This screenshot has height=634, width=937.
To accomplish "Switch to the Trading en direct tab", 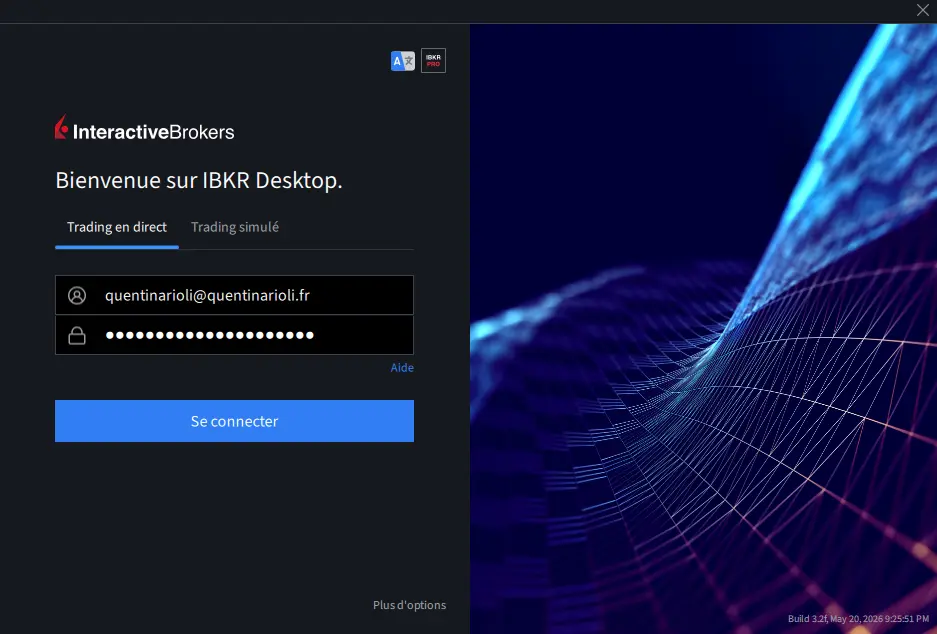I will (117, 227).
